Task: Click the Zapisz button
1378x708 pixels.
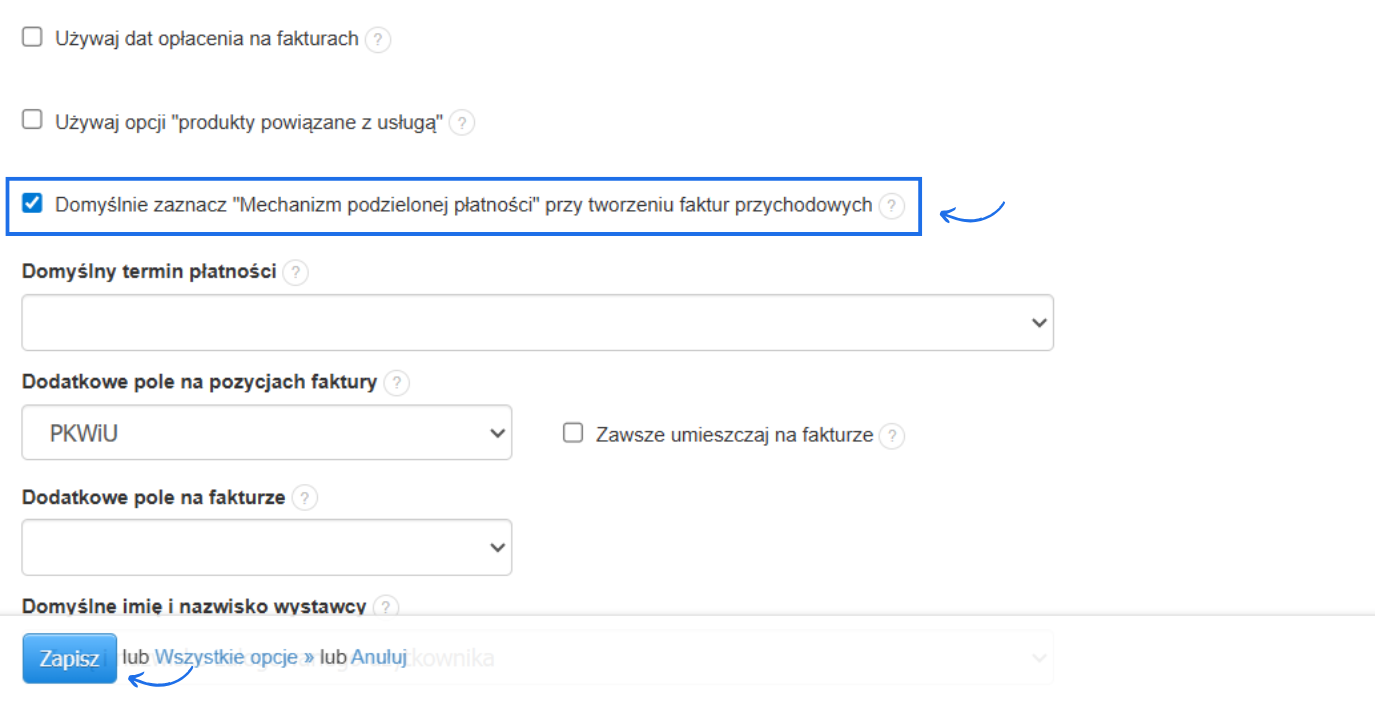Action: [69, 657]
